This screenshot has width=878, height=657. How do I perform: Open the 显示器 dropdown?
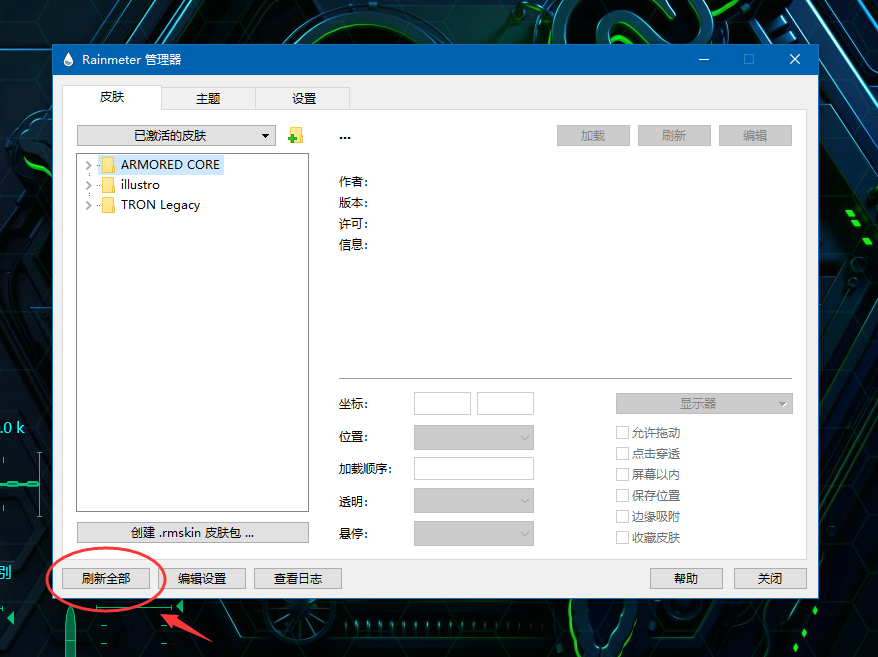[704, 403]
